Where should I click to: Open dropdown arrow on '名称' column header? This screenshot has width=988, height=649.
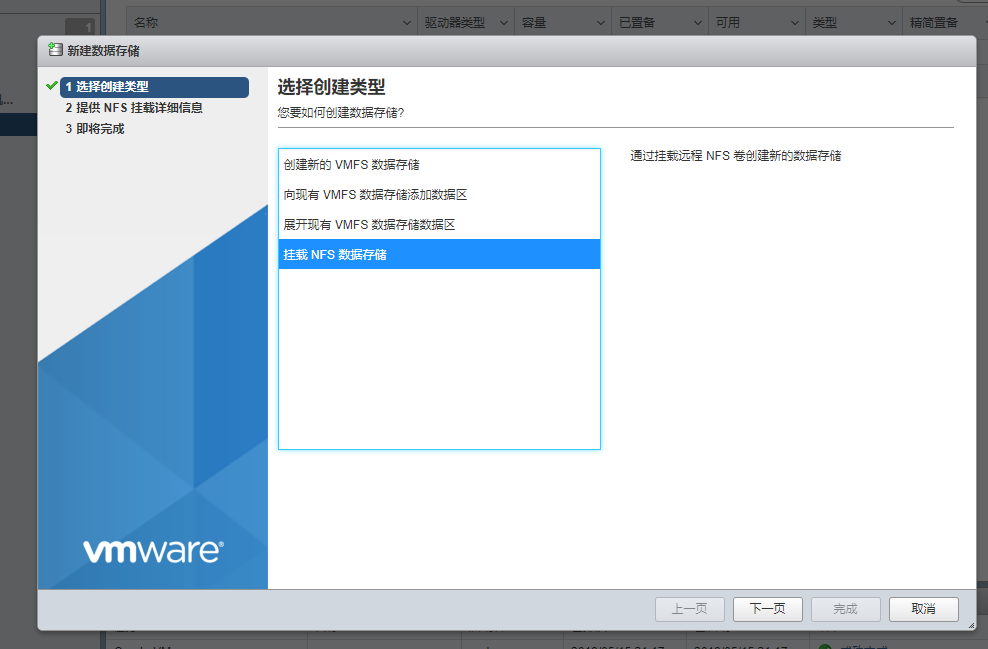pos(406,22)
